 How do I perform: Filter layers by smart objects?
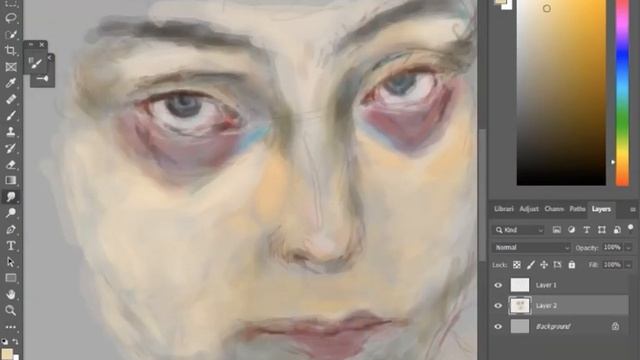(x=617, y=230)
